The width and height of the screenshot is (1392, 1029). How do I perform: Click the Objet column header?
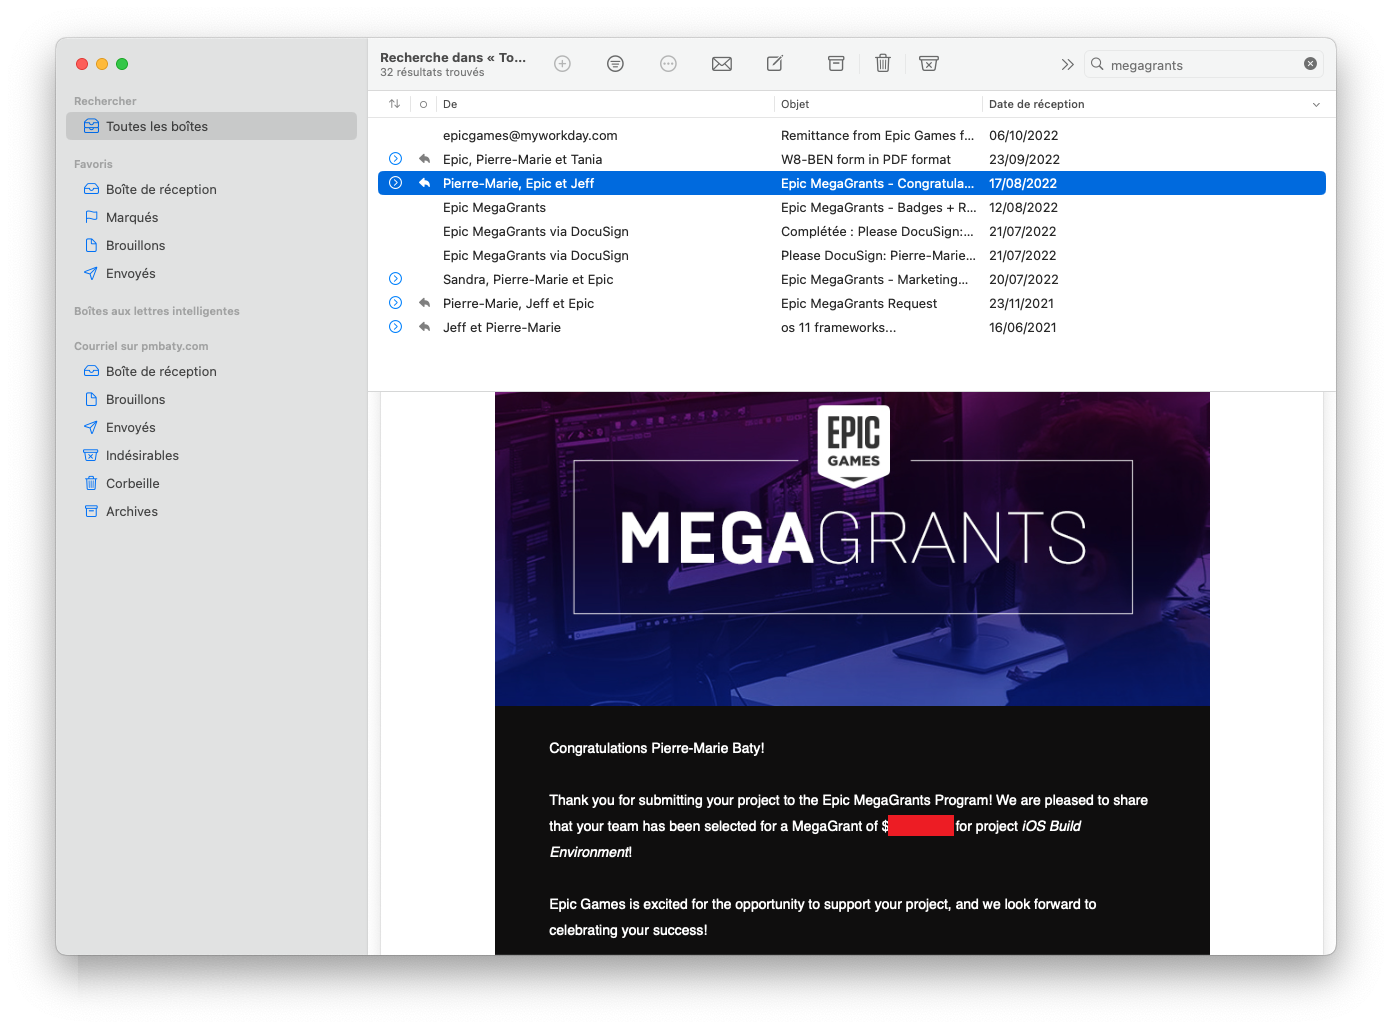pos(796,104)
